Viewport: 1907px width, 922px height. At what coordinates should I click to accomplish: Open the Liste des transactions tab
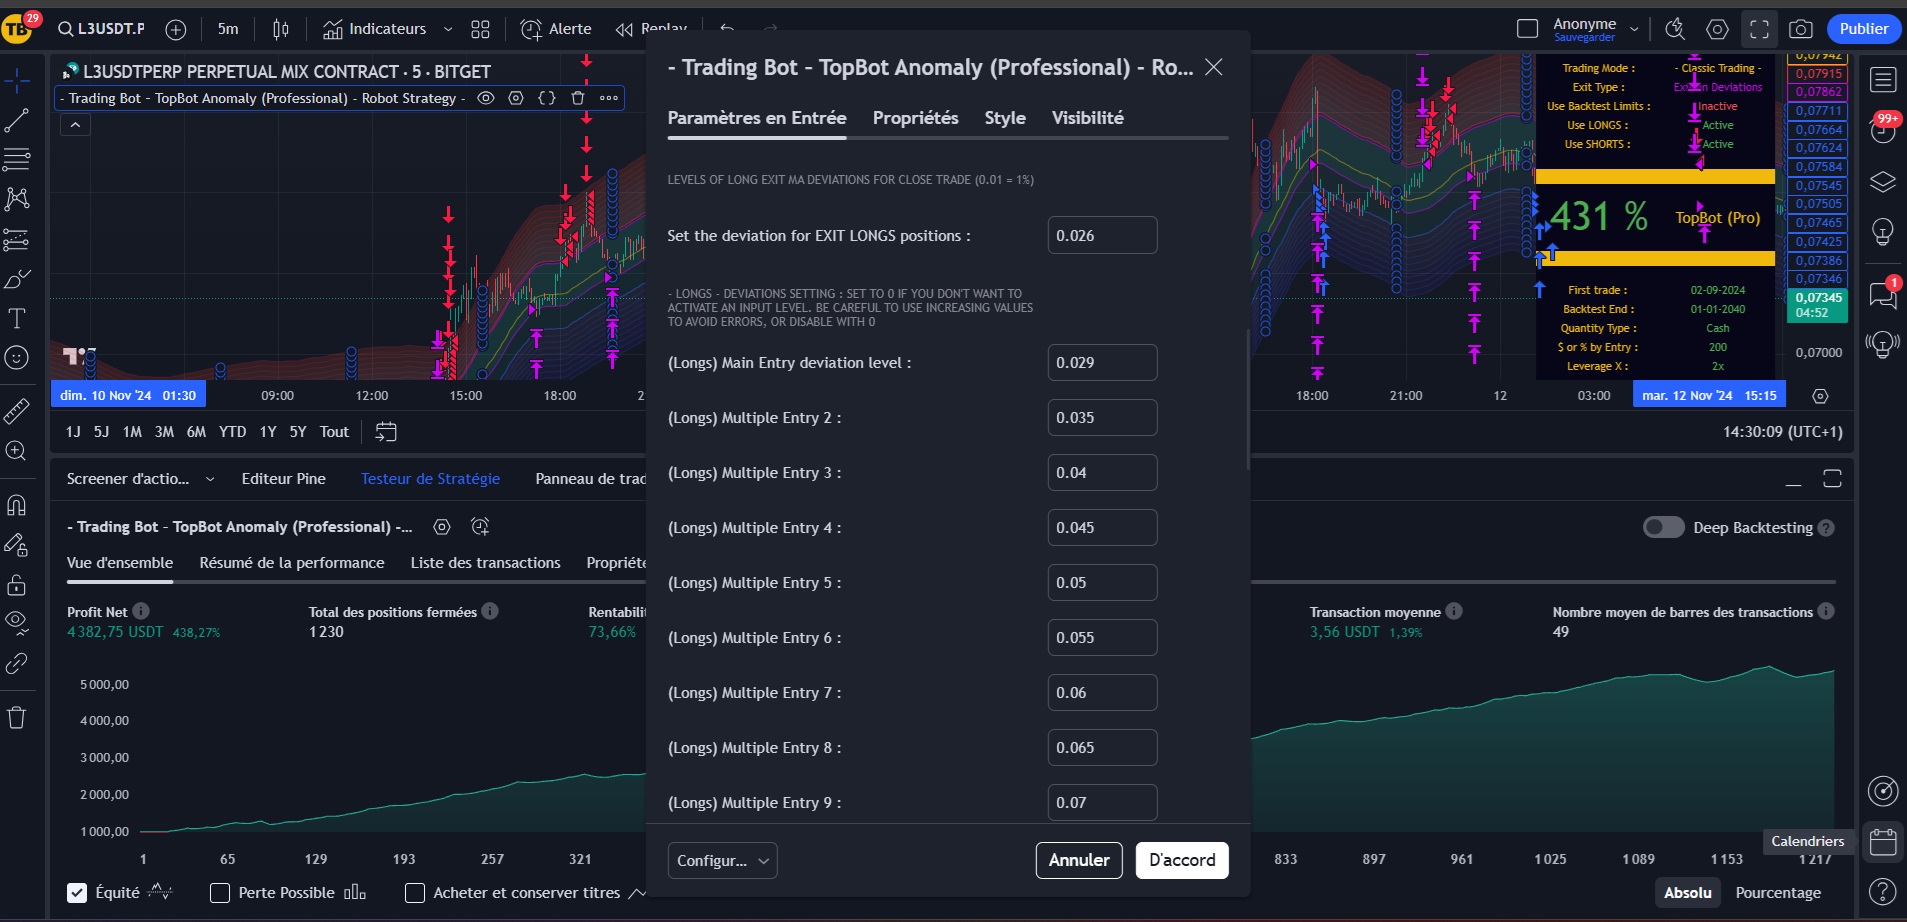point(485,563)
